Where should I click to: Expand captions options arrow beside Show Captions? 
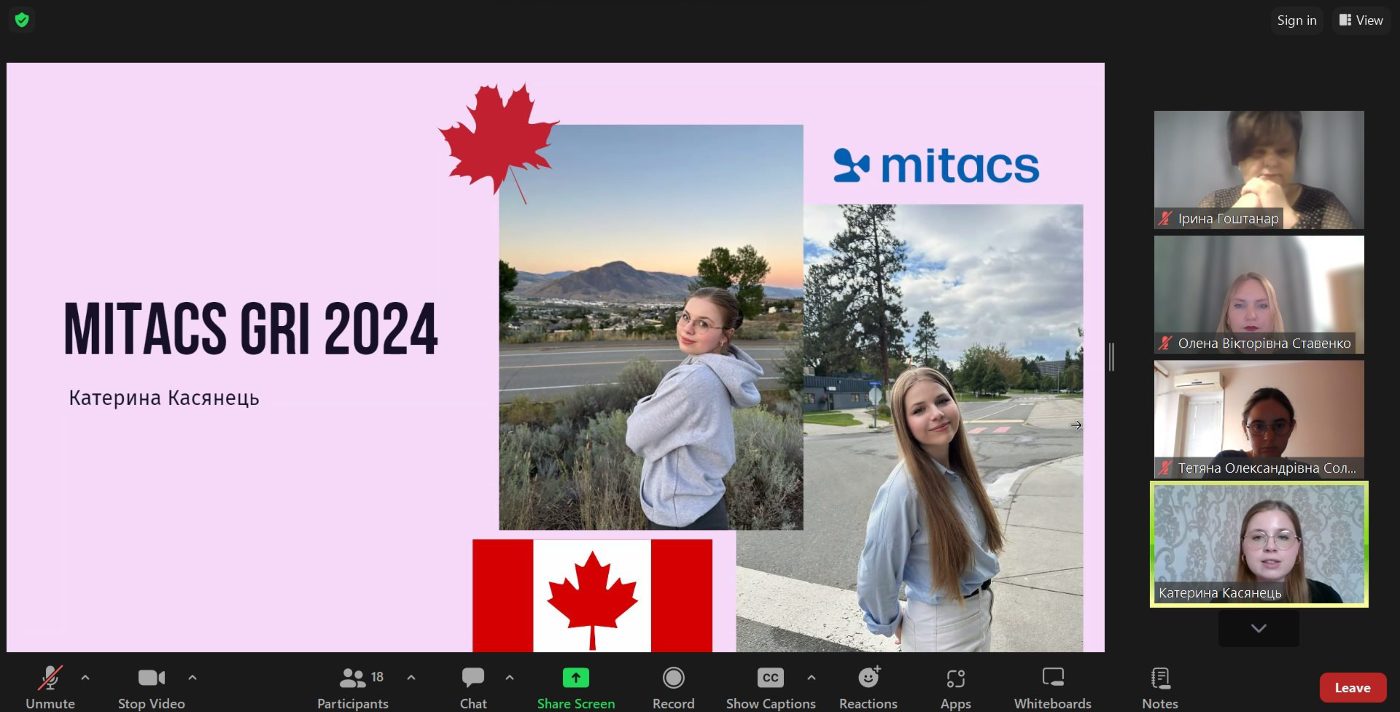click(811, 677)
